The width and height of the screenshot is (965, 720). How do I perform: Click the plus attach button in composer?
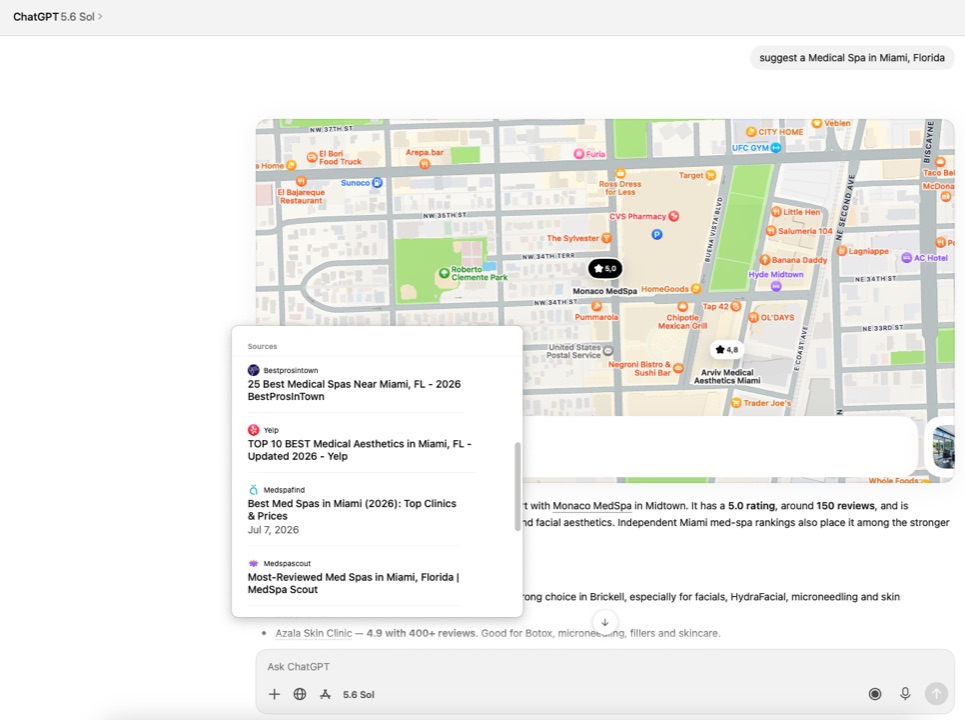click(x=274, y=694)
